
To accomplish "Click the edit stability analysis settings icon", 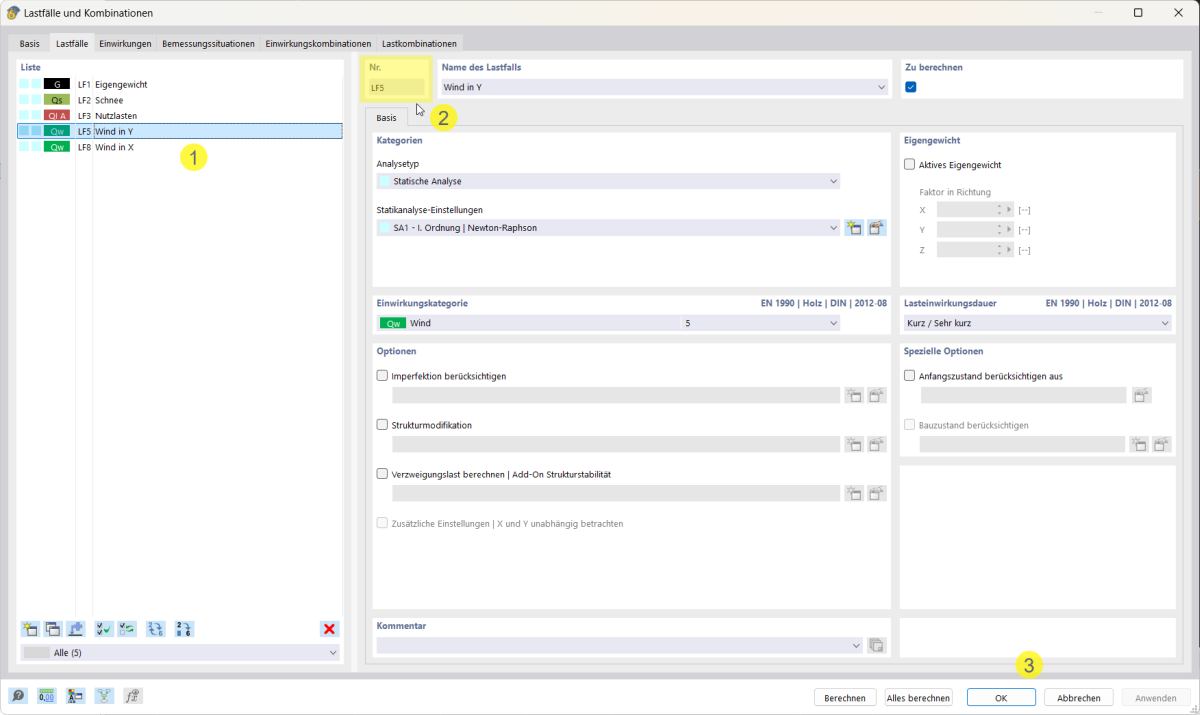I will coord(877,493).
